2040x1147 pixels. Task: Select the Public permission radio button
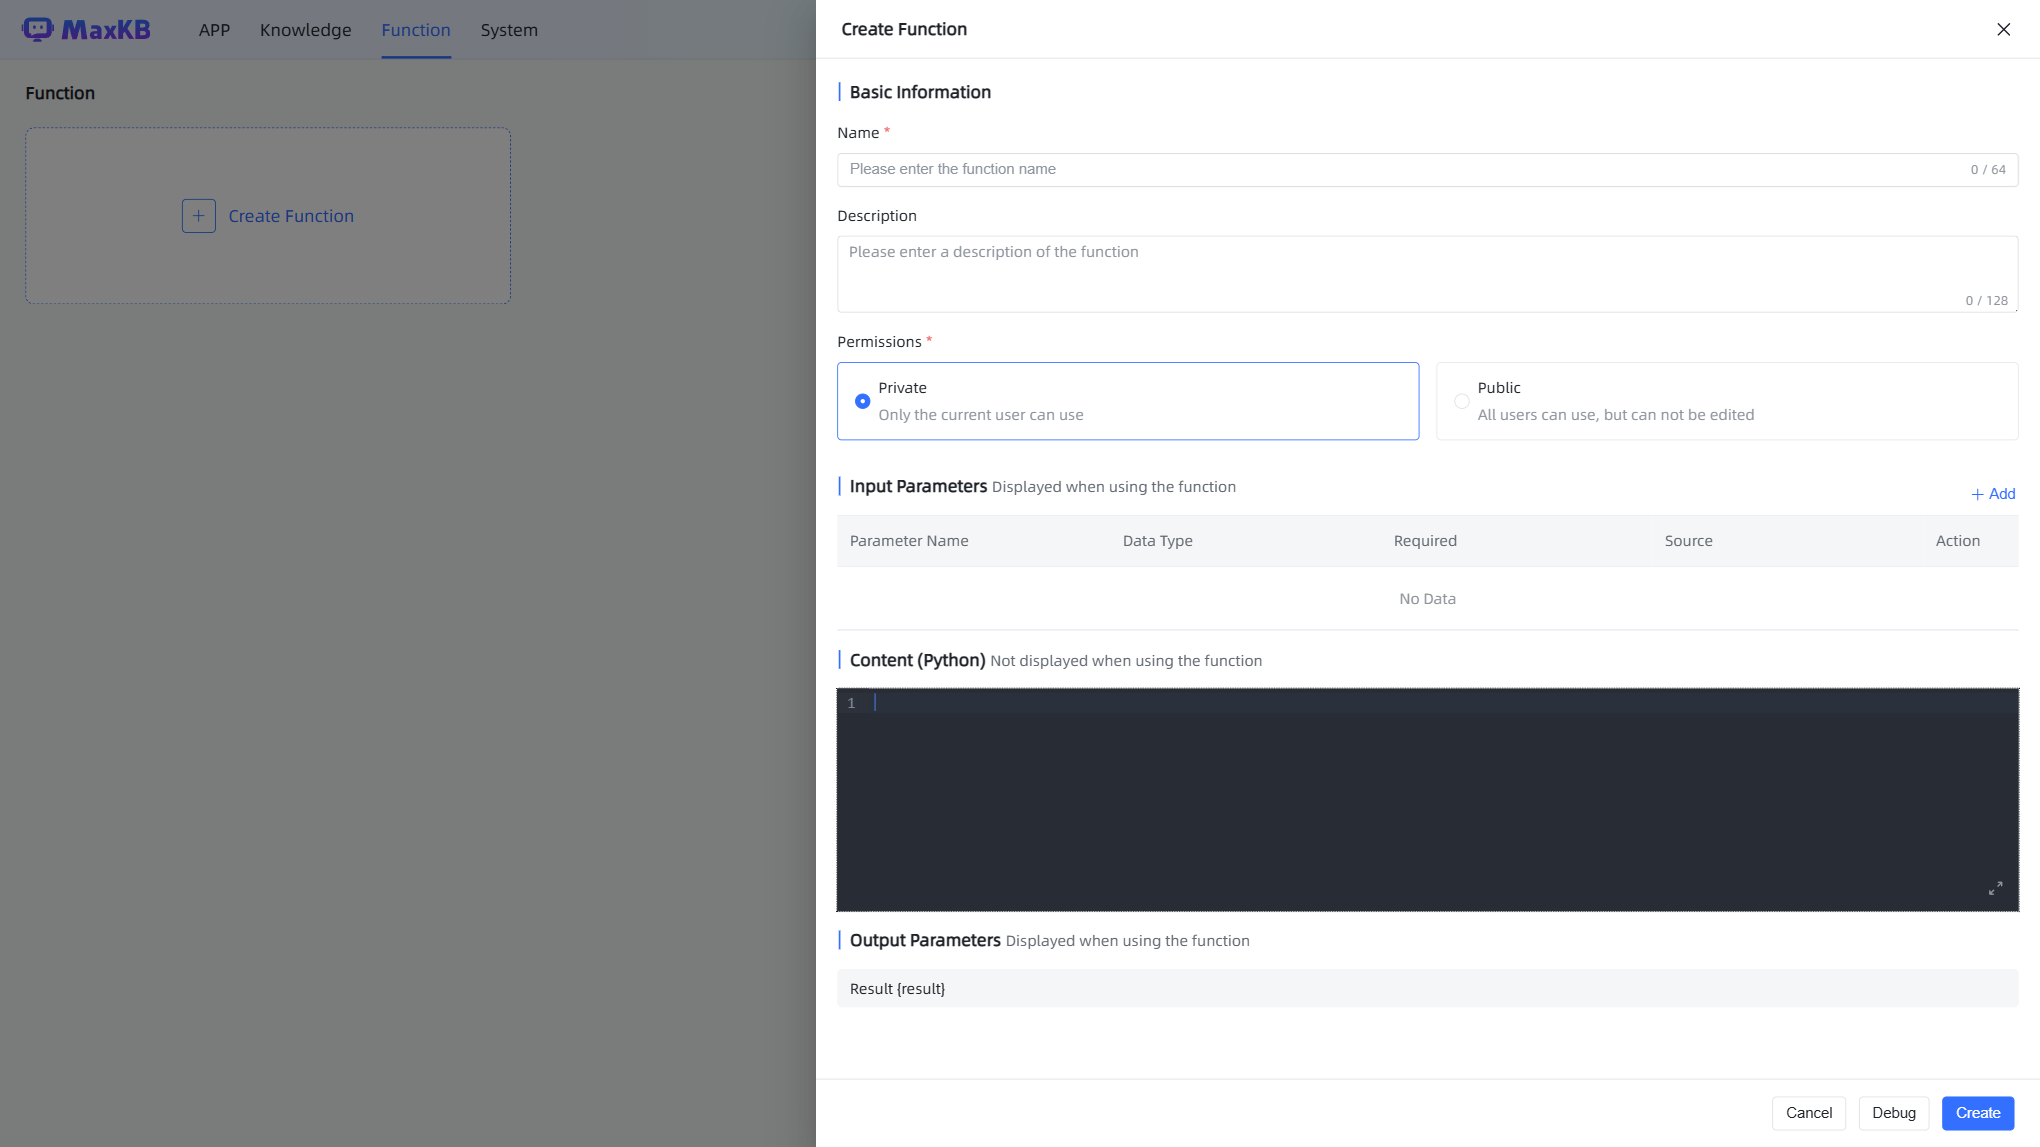coord(1461,401)
